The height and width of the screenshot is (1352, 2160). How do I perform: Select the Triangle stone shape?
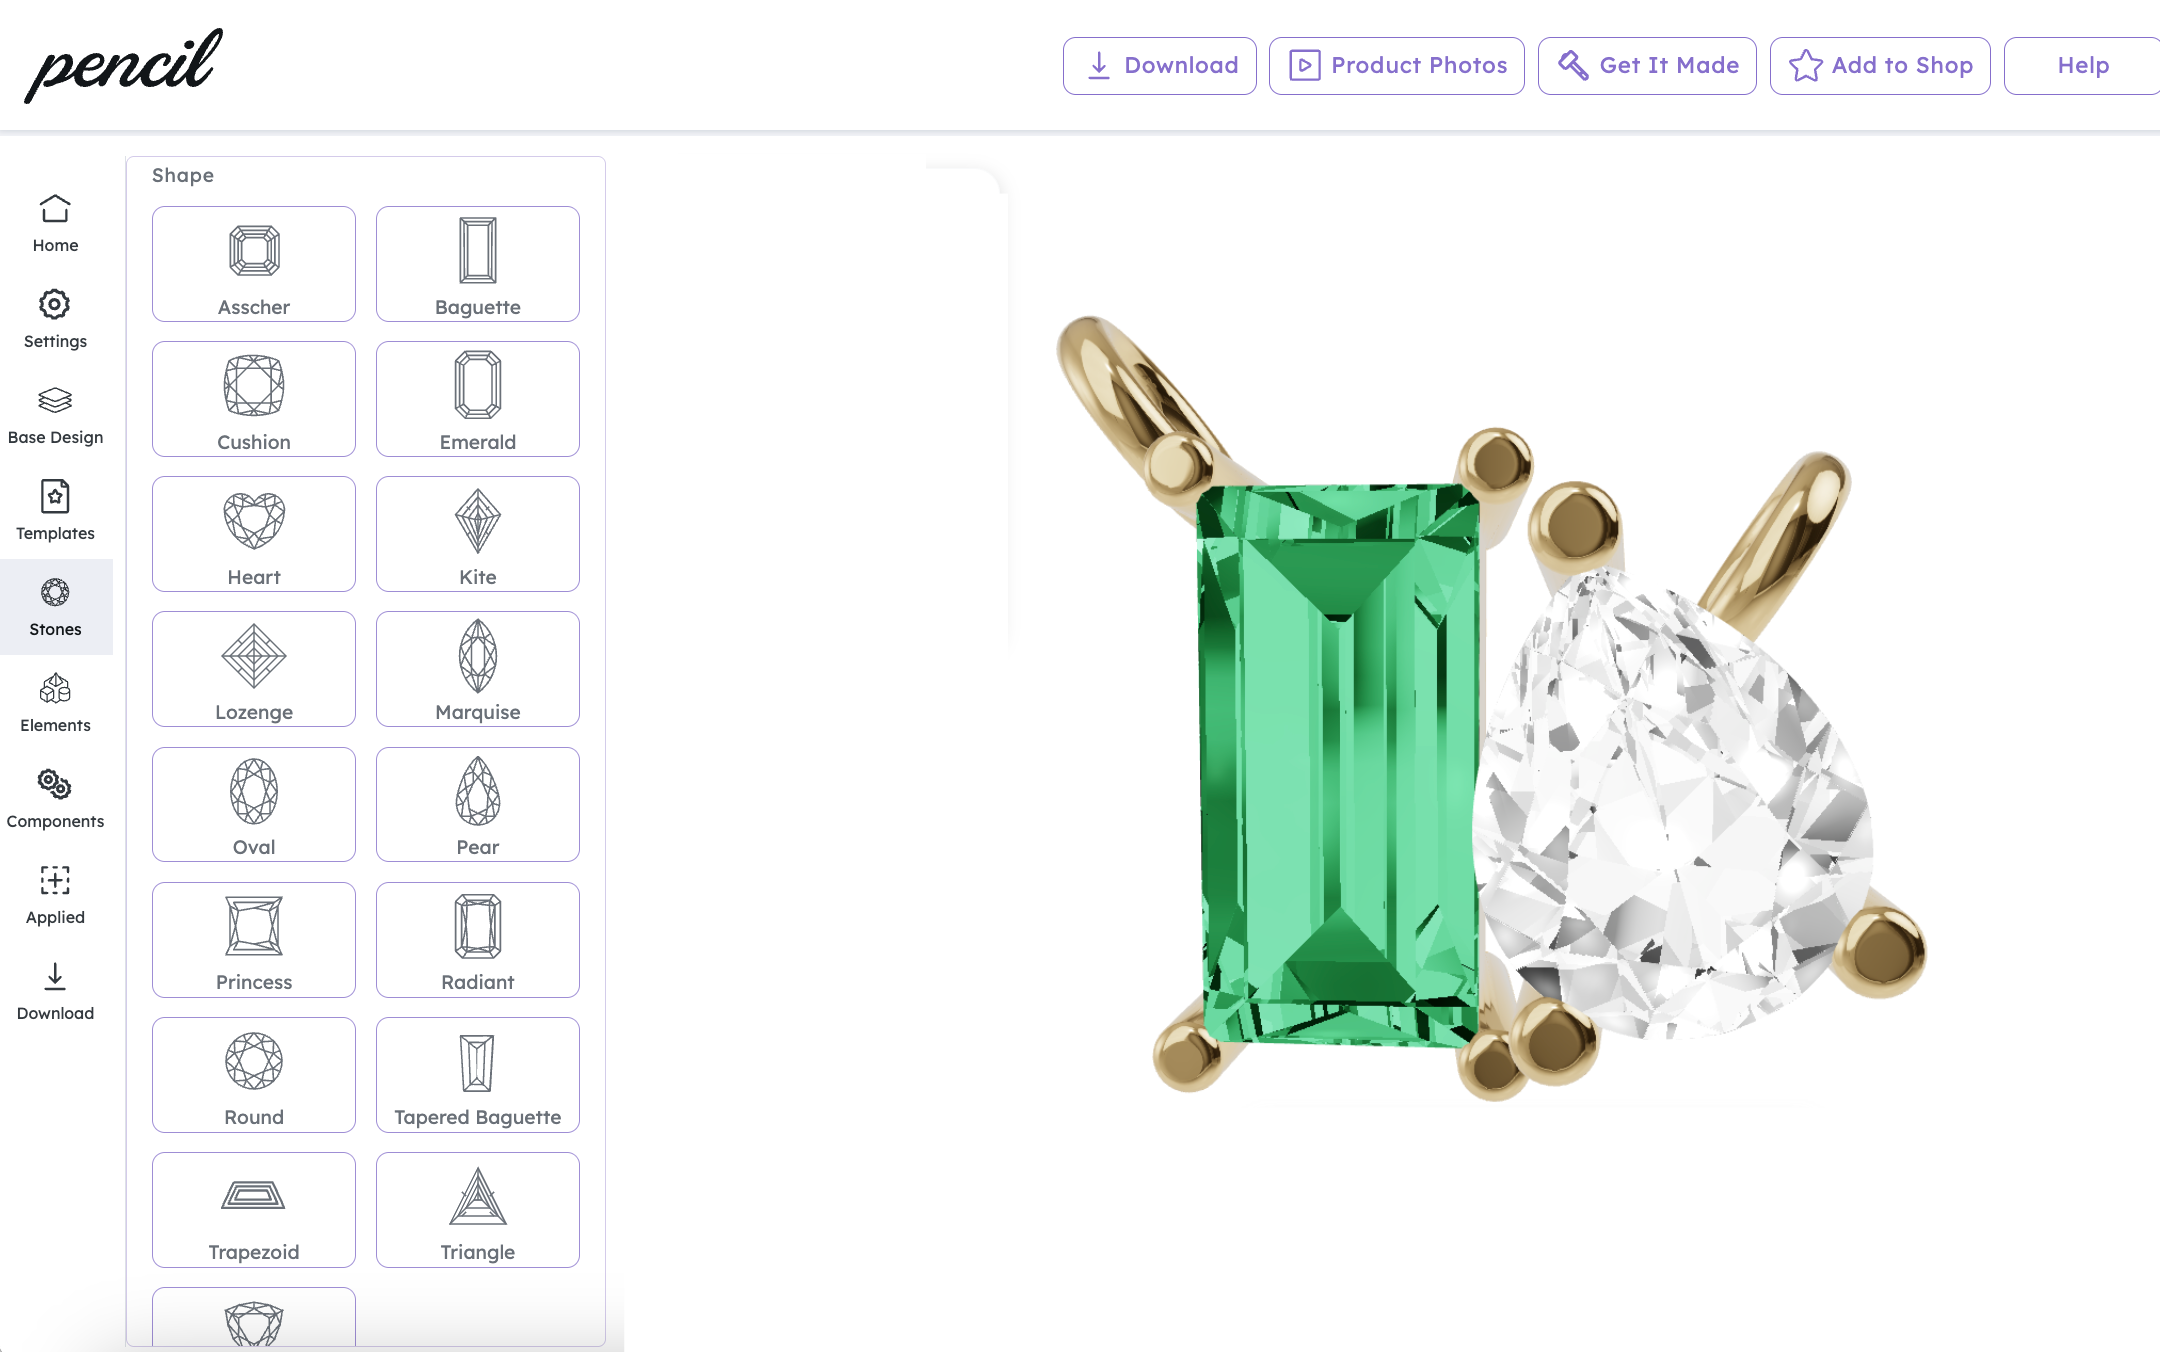(x=478, y=1210)
